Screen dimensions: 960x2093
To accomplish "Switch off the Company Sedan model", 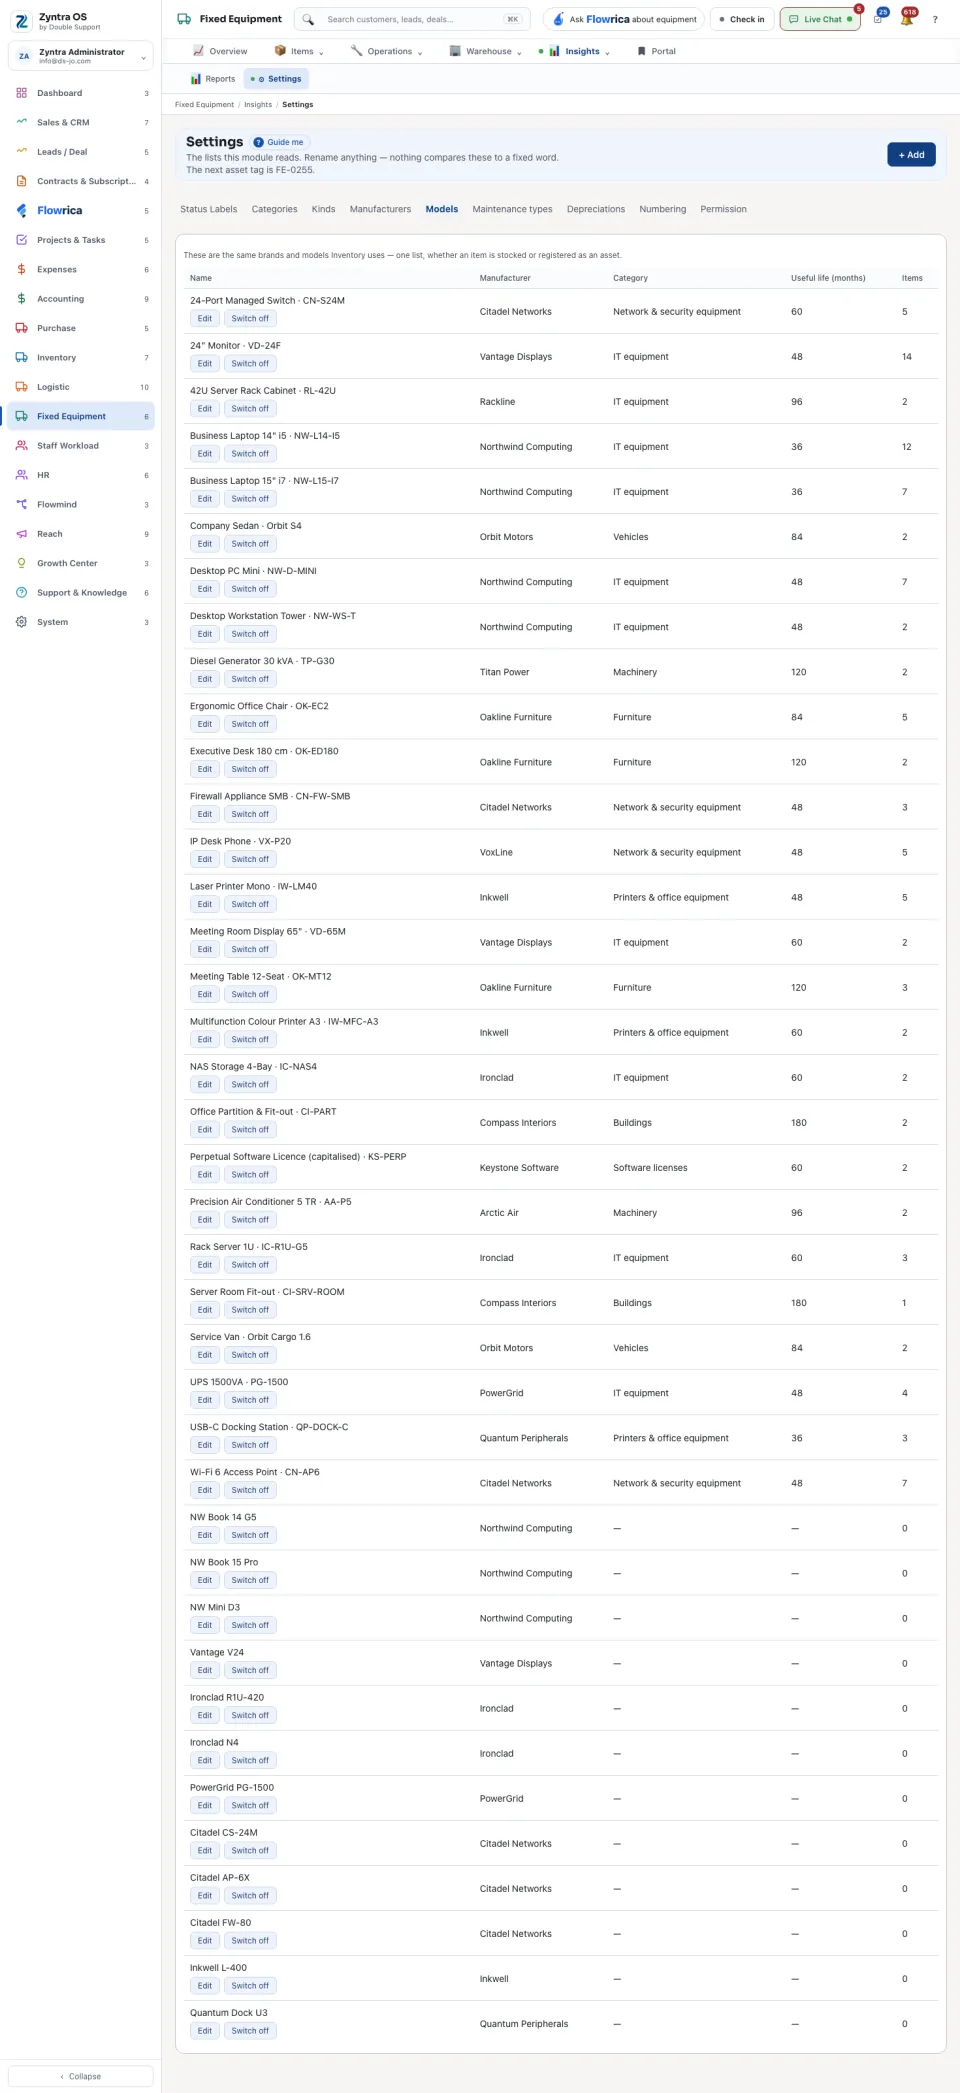I will point(250,544).
